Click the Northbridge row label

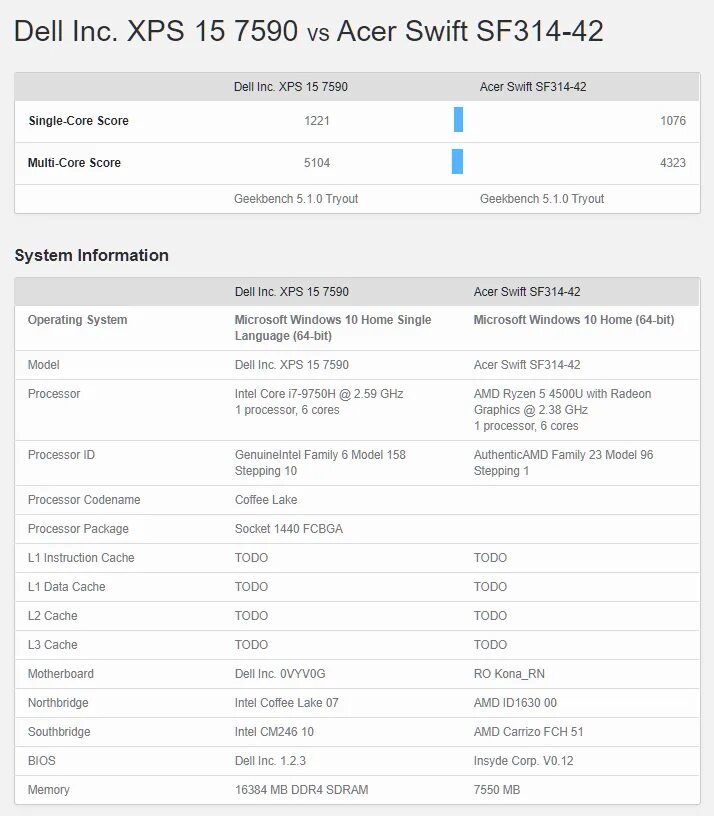point(58,703)
